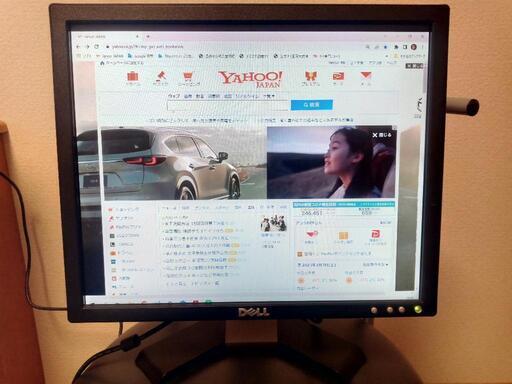Click the home icon to set the homepage
512x384 pixels.
[x=102, y=63]
